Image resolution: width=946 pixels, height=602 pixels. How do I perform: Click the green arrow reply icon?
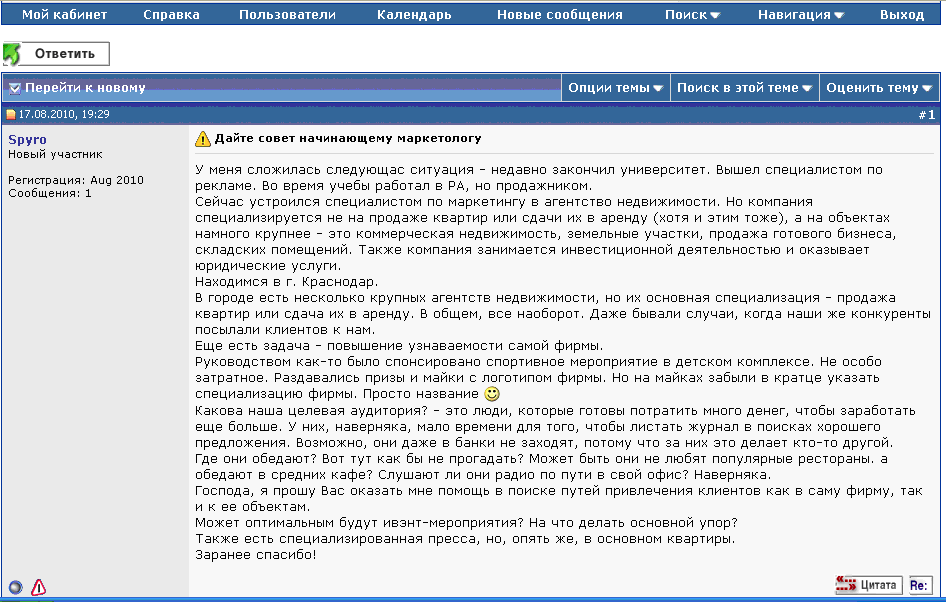pos(12,54)
